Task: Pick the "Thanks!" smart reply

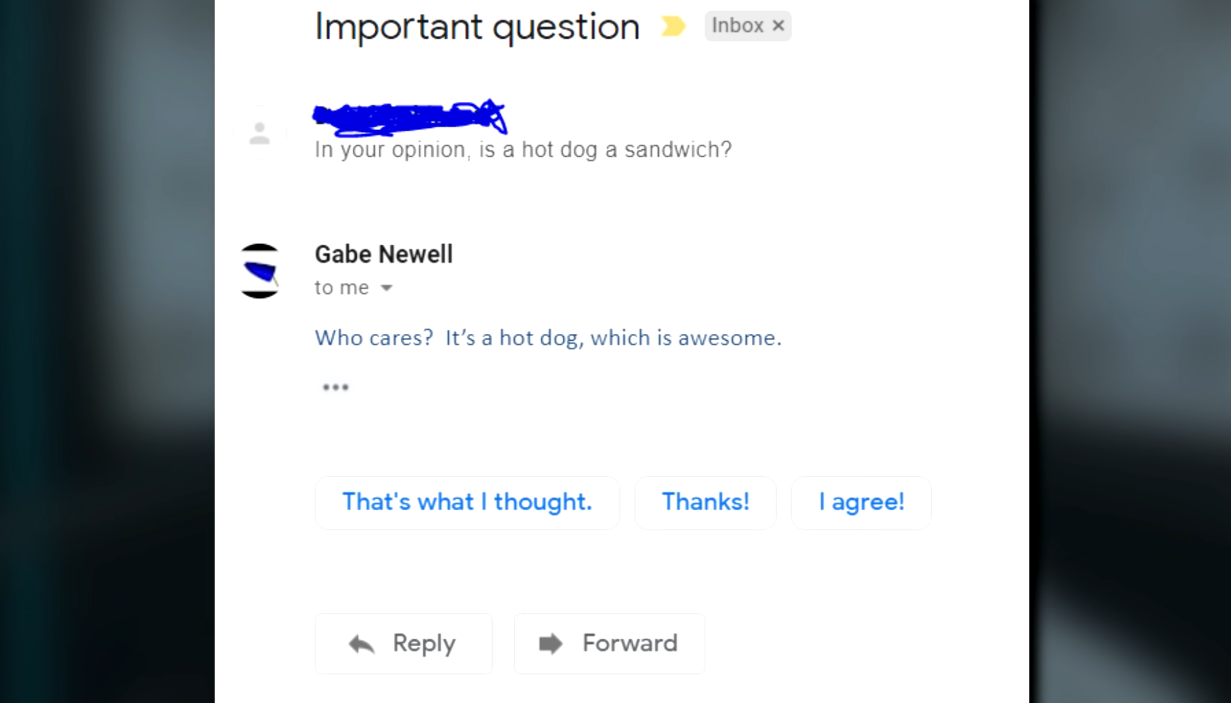Action: pos(706,502)
